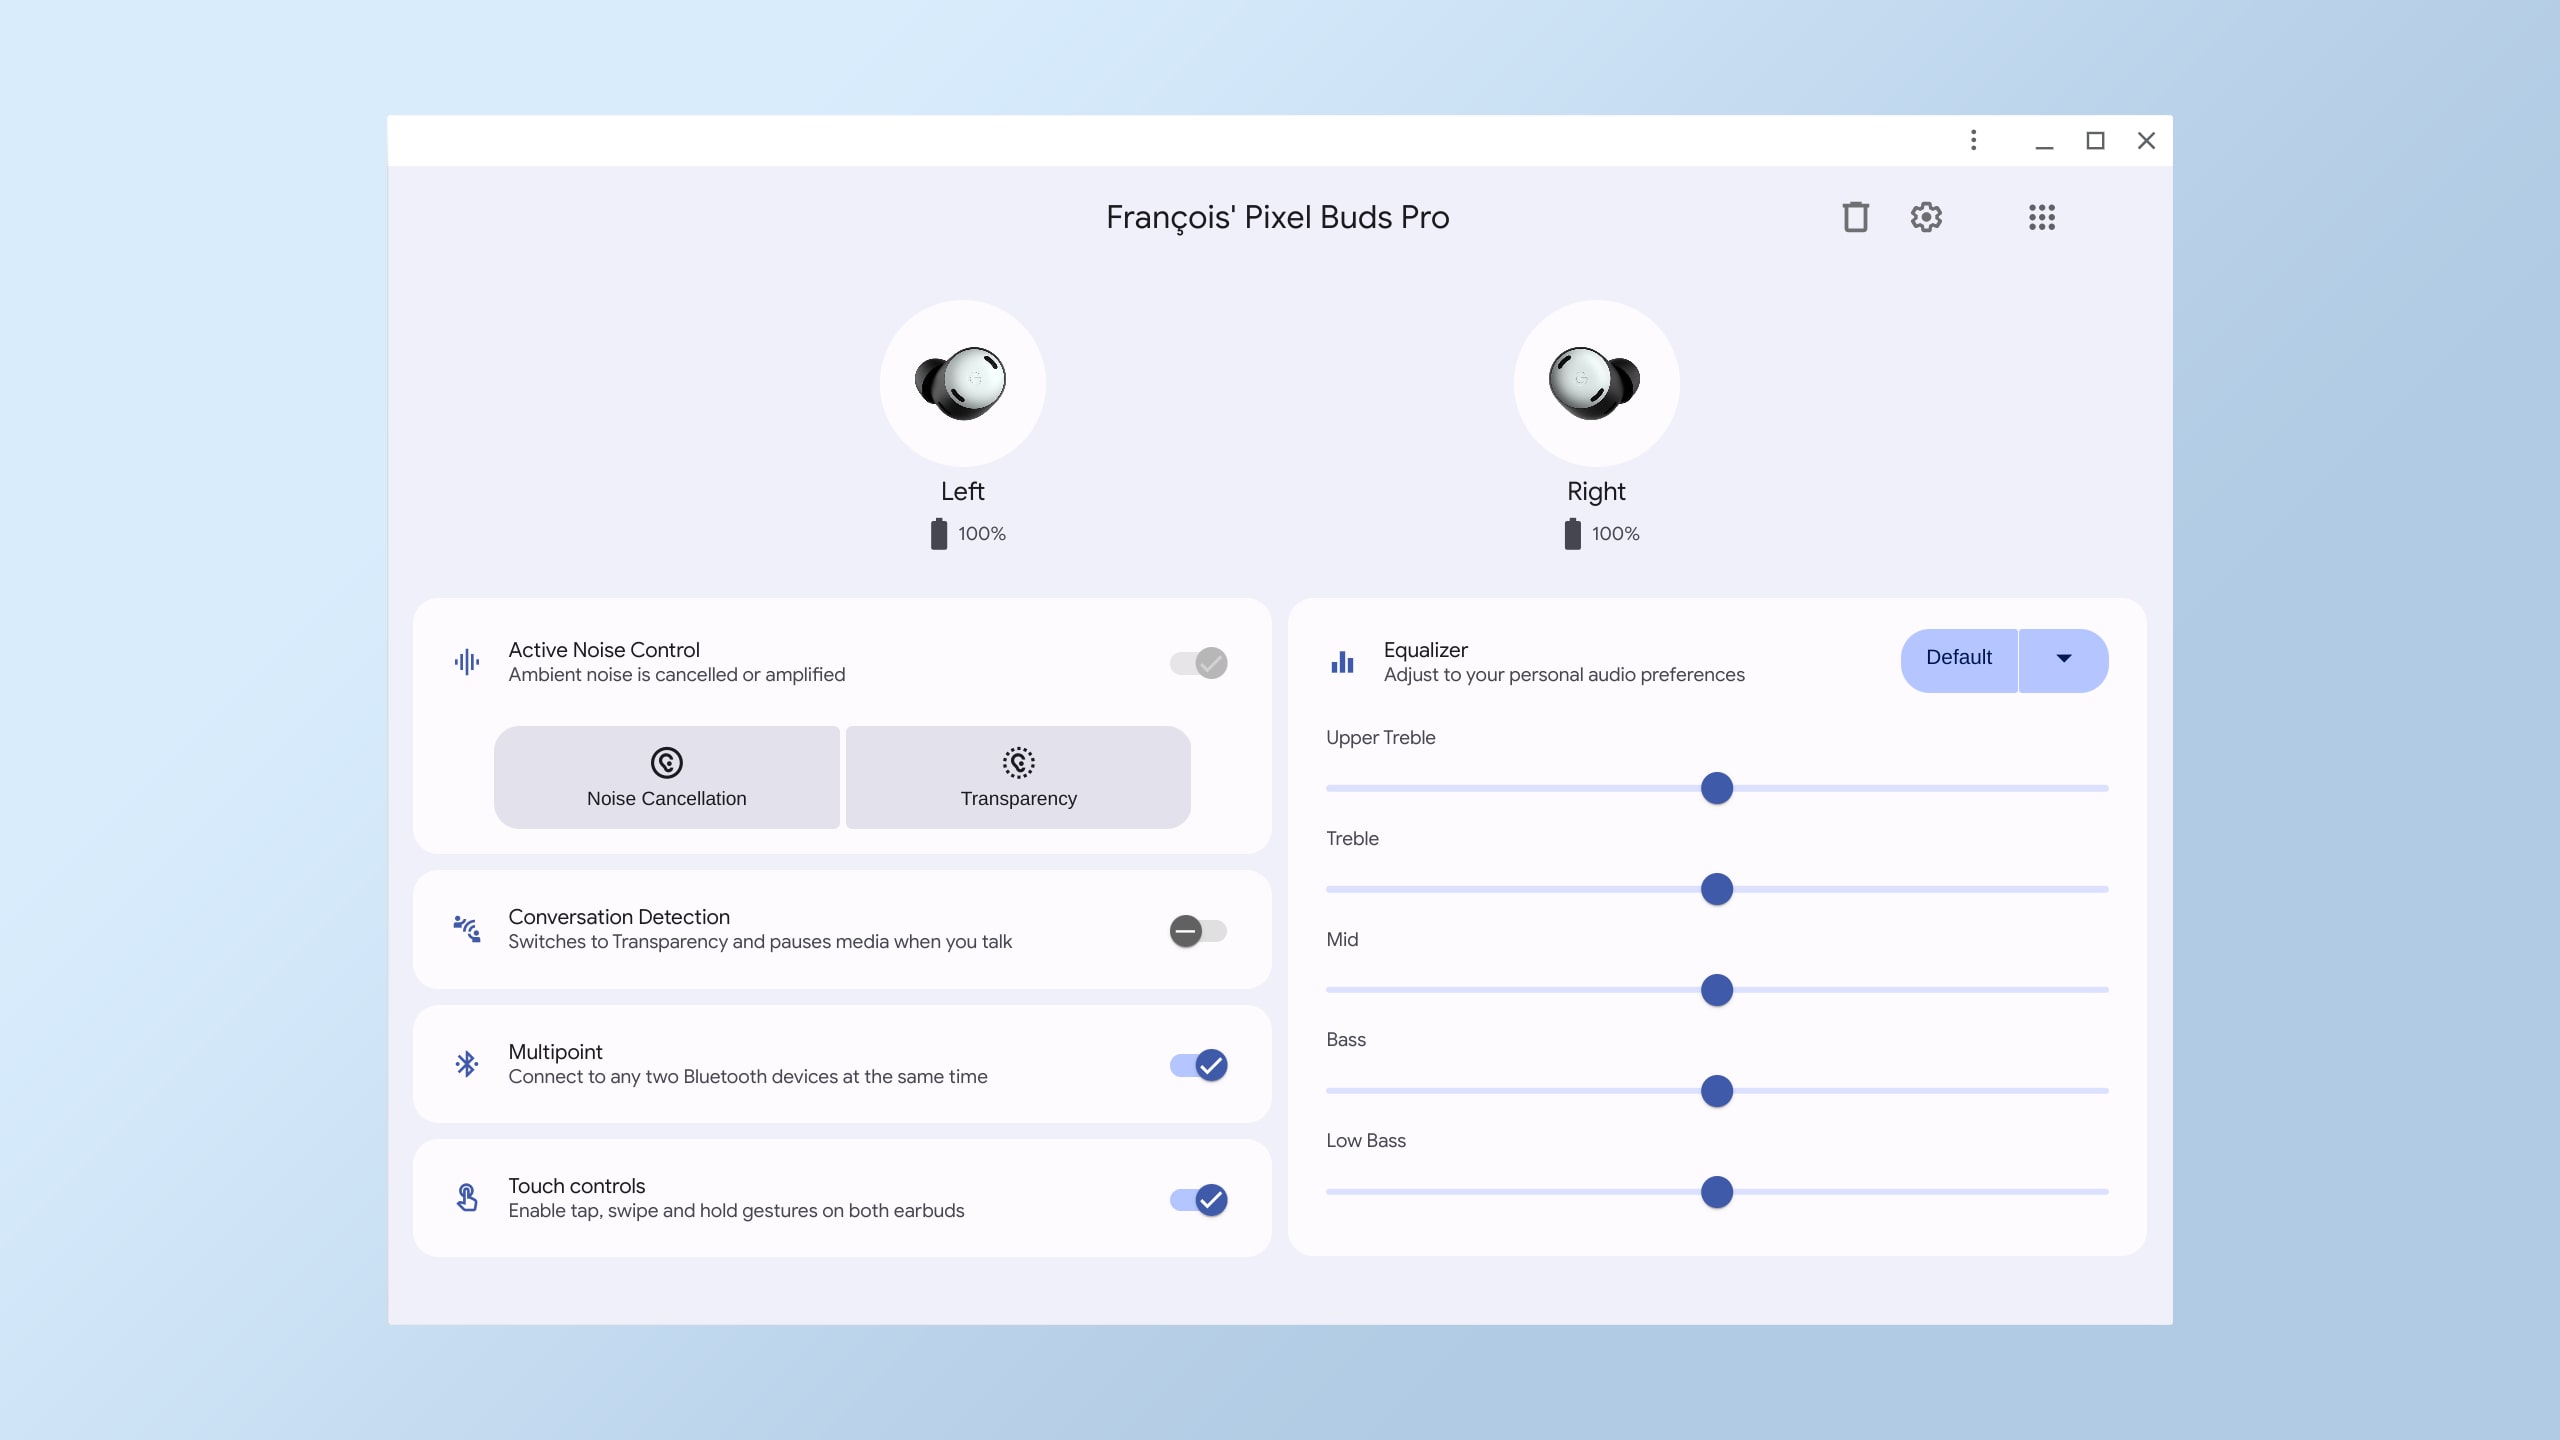The image size is (2560, 1440).
Task: Click the Right earbud thumbnail
Action: click(1595, 382)
